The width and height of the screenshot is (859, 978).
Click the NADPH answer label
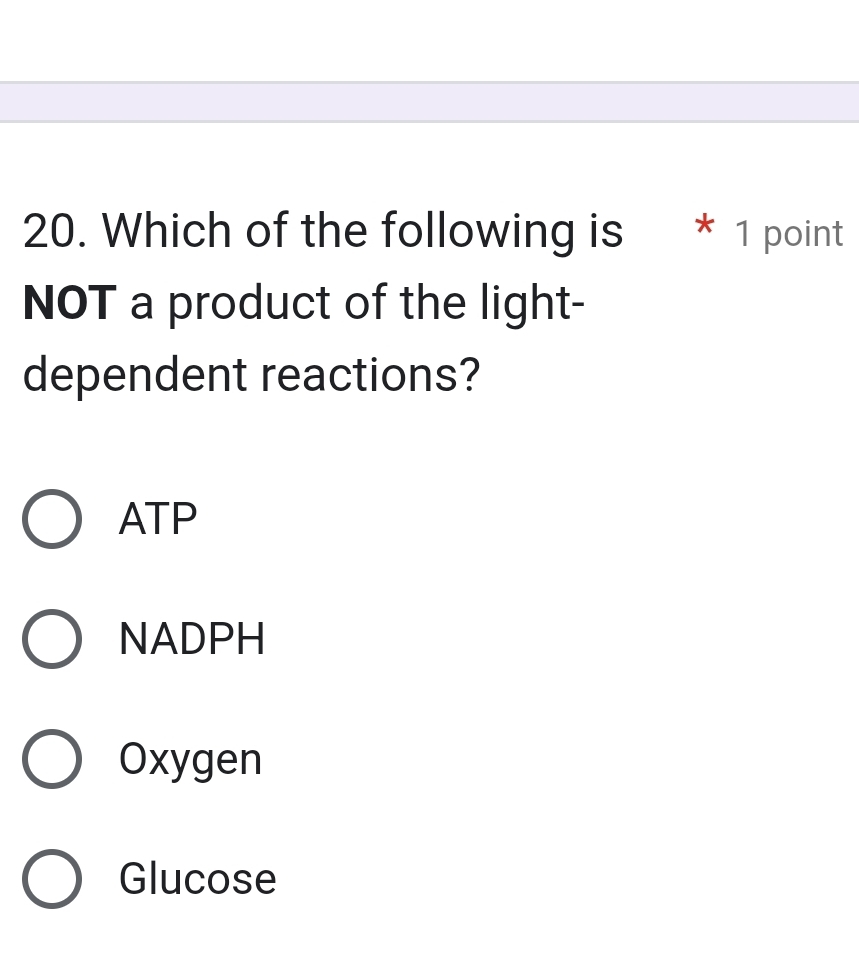(191, 638)
